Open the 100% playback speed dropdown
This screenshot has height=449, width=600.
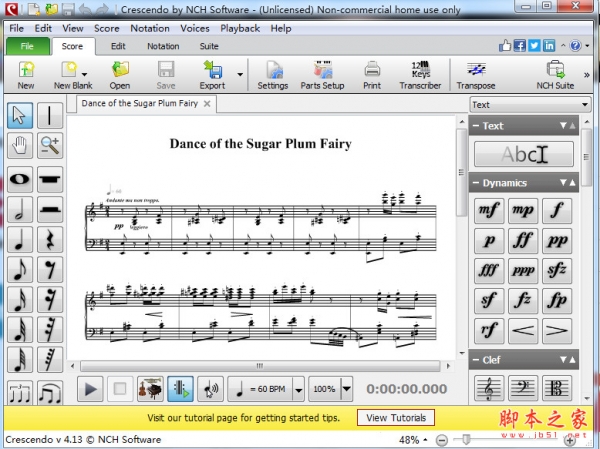[346, 389]
